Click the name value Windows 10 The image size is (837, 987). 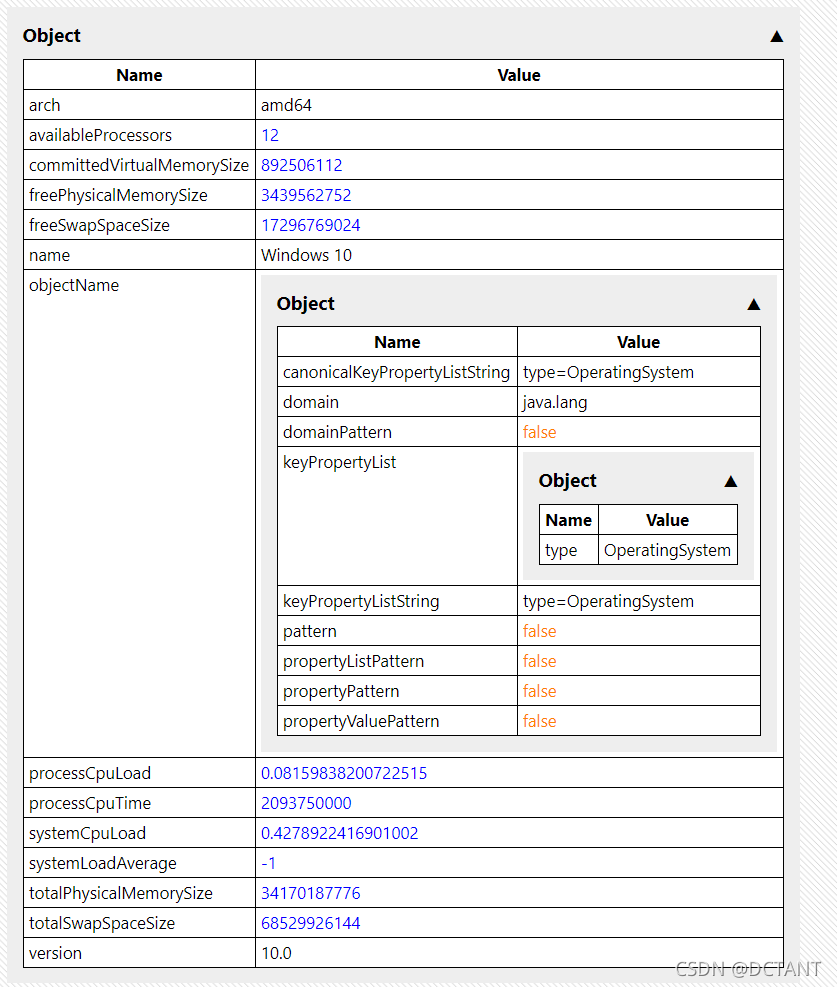tap(306, 254)
